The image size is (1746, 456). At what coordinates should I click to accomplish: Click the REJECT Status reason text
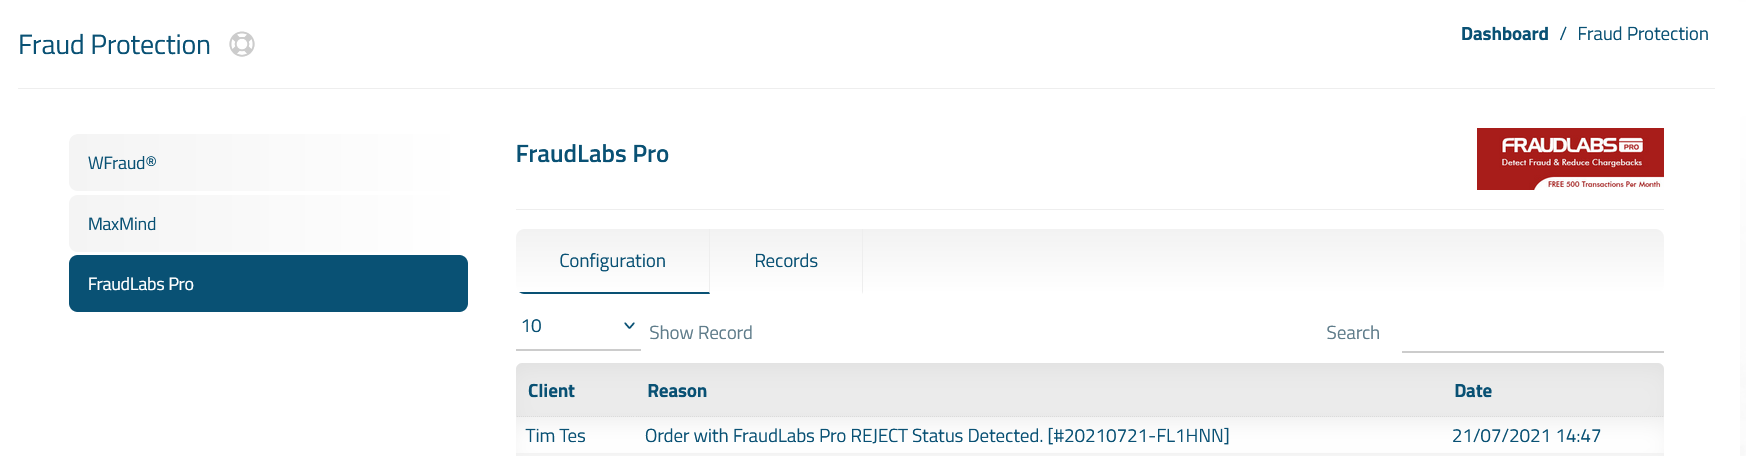[937, 436]
